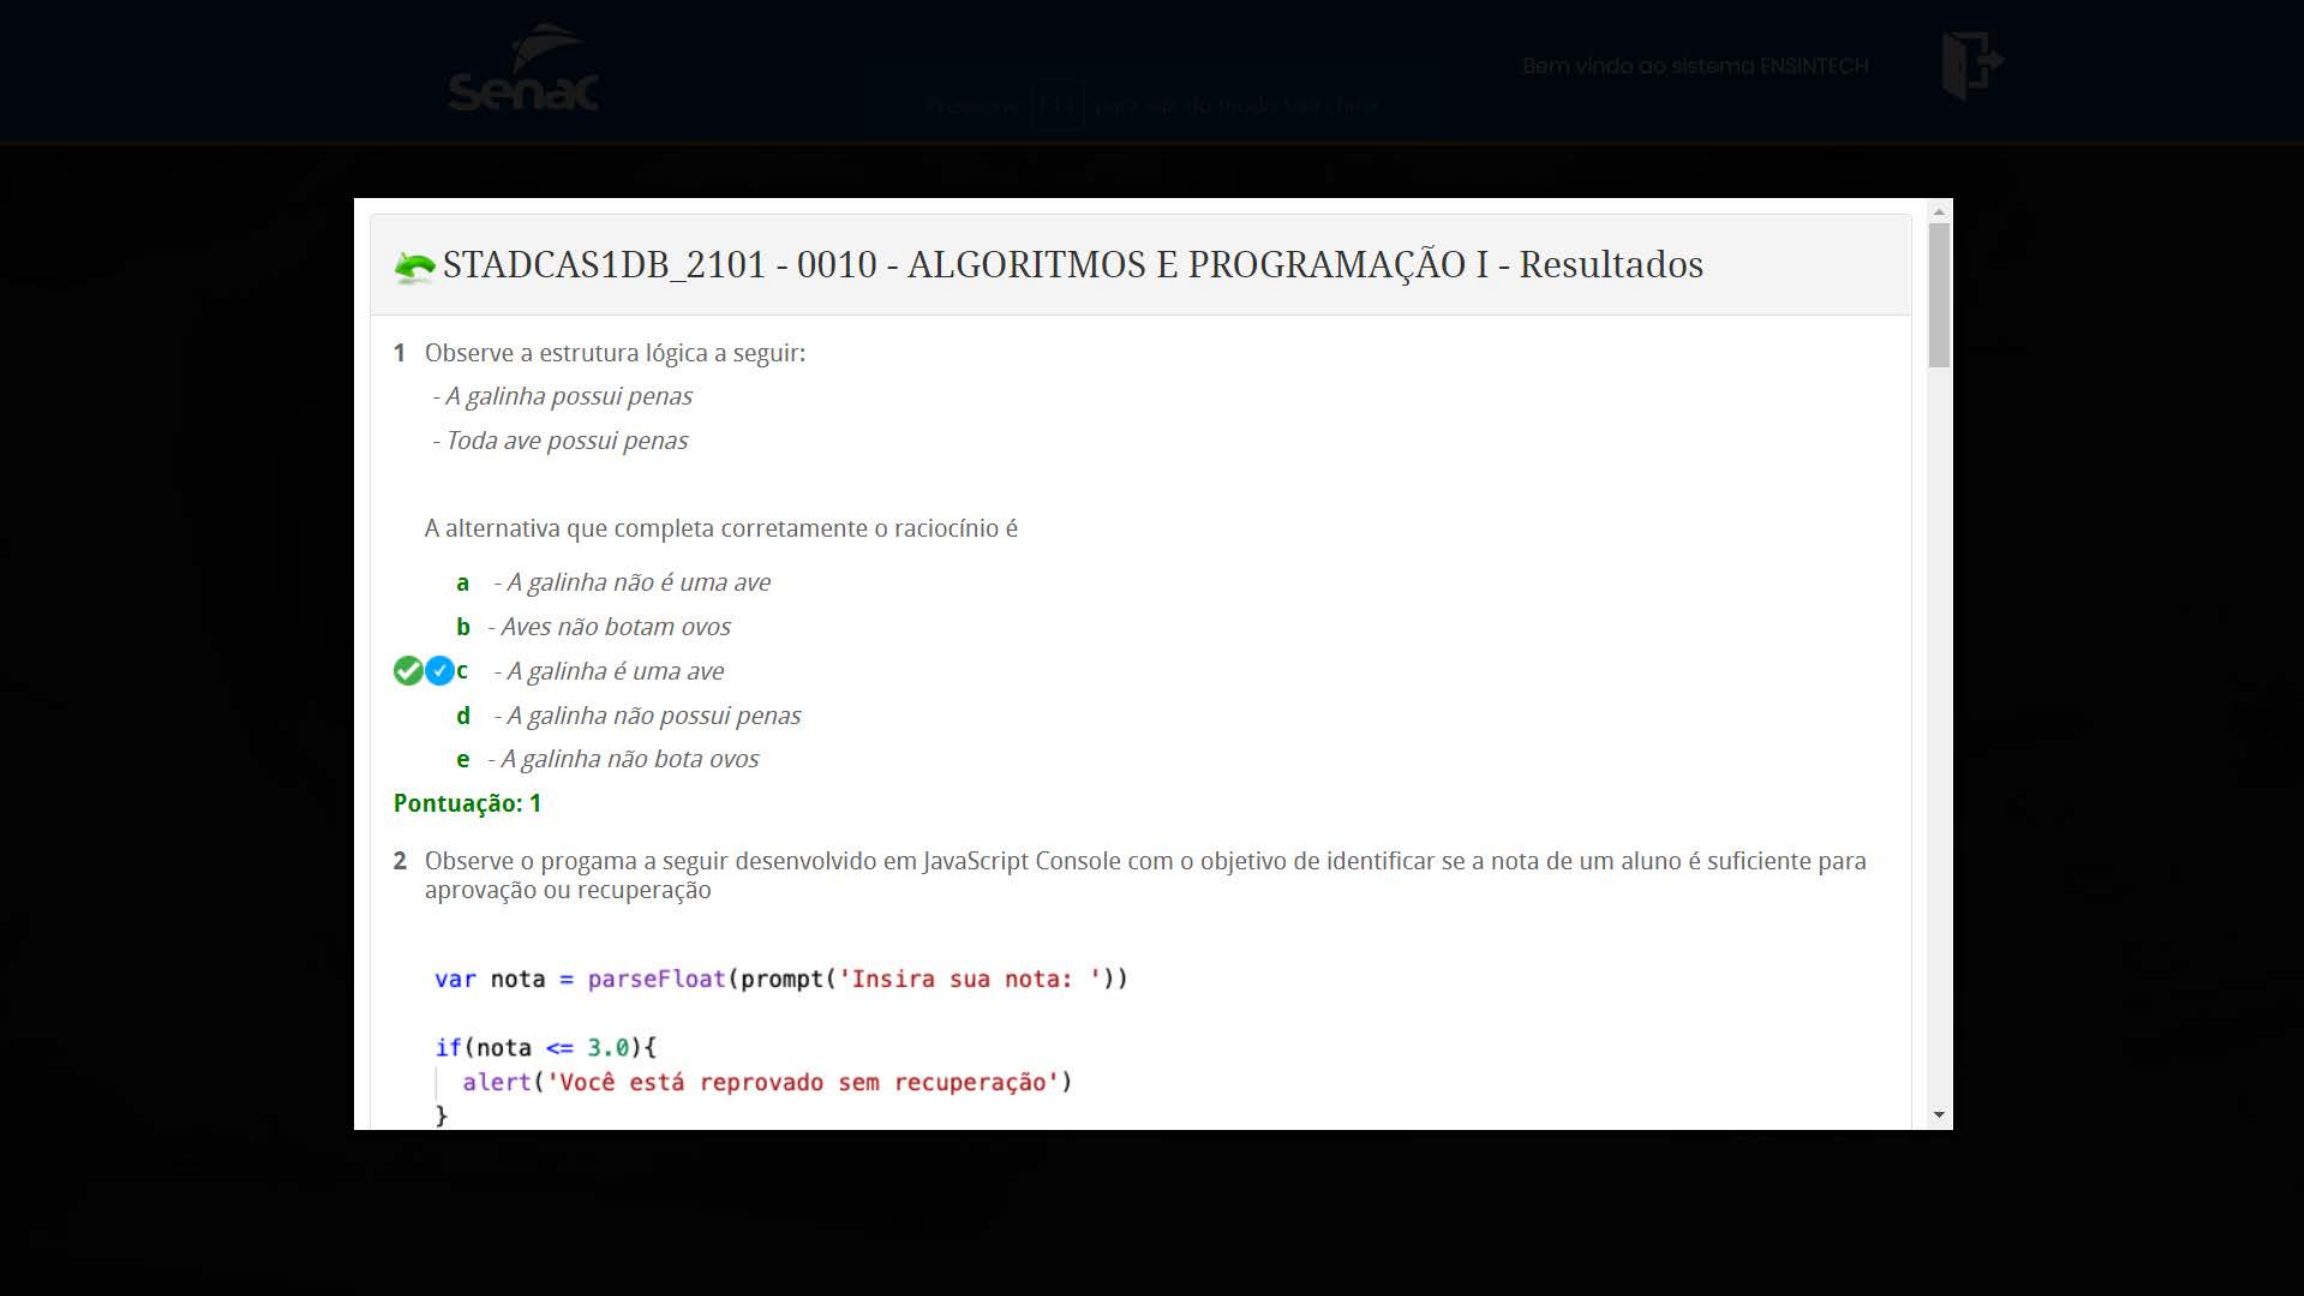This screenshot has width=2304, height=1296.
Task: Click the green back arrow icon
Action: [414, 266]
